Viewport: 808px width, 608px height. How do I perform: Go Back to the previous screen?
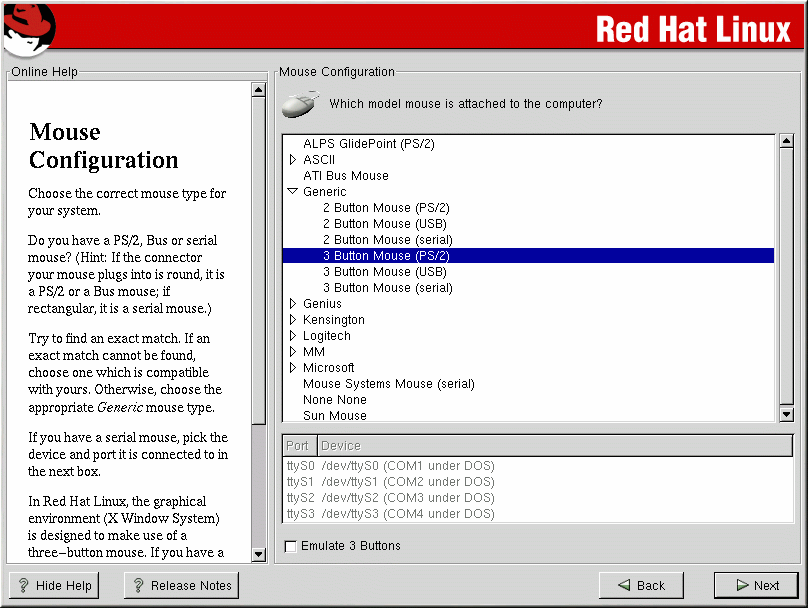641,585
